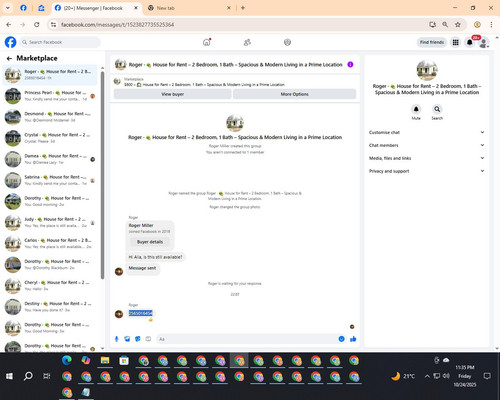The width and height of the screenshot is (500, 400).
Task: Open the Friends icon in top navigation
Action: 247,42
